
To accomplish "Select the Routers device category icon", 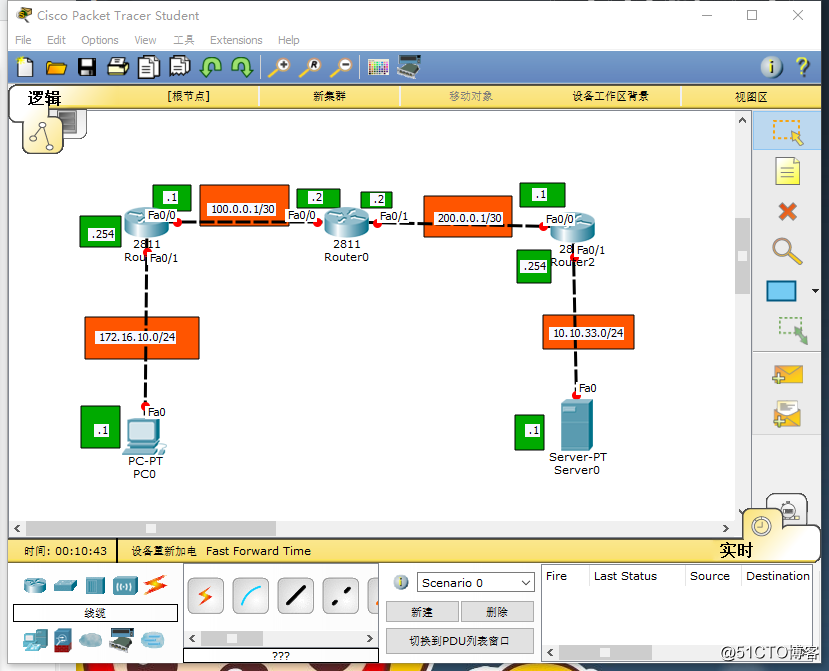I will coord(35,585).
